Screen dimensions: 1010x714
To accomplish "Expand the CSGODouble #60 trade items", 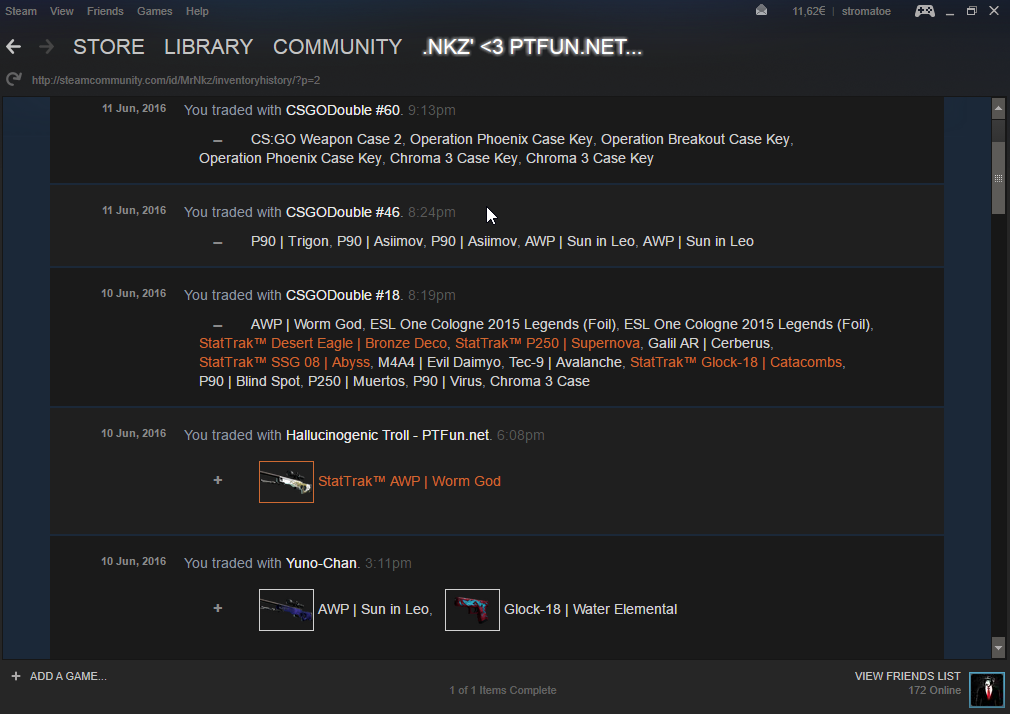I will [x=218, y=140].
